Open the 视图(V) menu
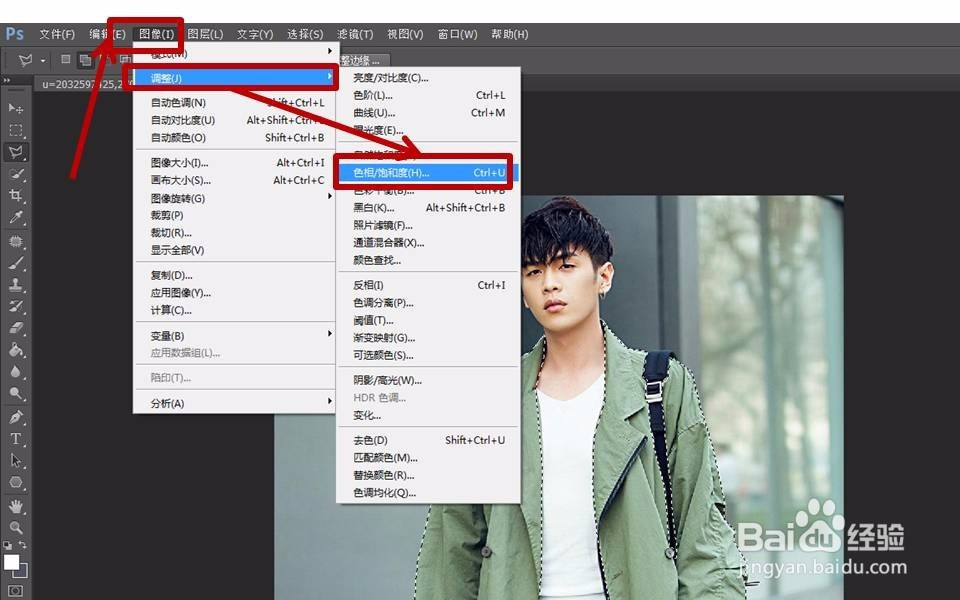 405,34
